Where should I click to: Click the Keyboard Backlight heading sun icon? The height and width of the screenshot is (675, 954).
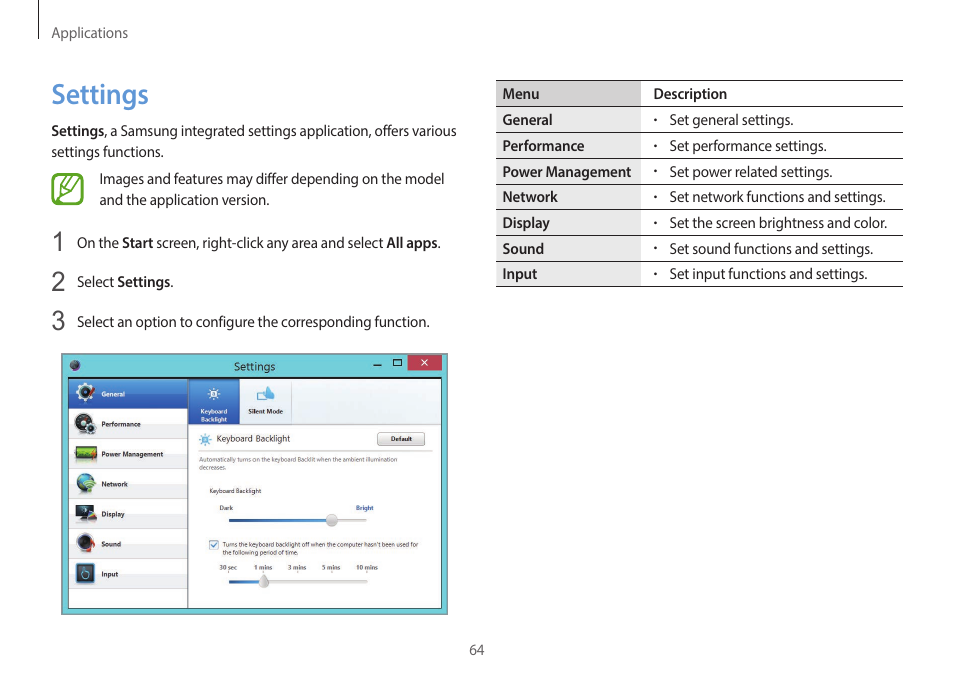pyautogui.click(x=205, y=439)
